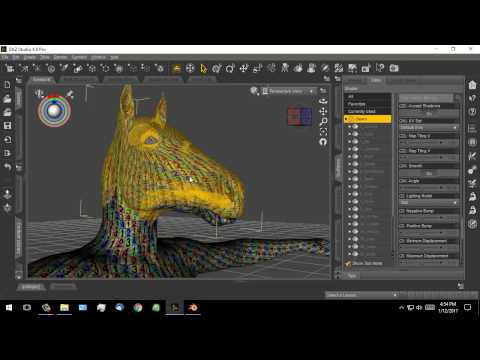Zoom the view with the magnifier viewport icon
Viewport: 480px width, 360px height.
pyautogui.click(x=323, y=121)
